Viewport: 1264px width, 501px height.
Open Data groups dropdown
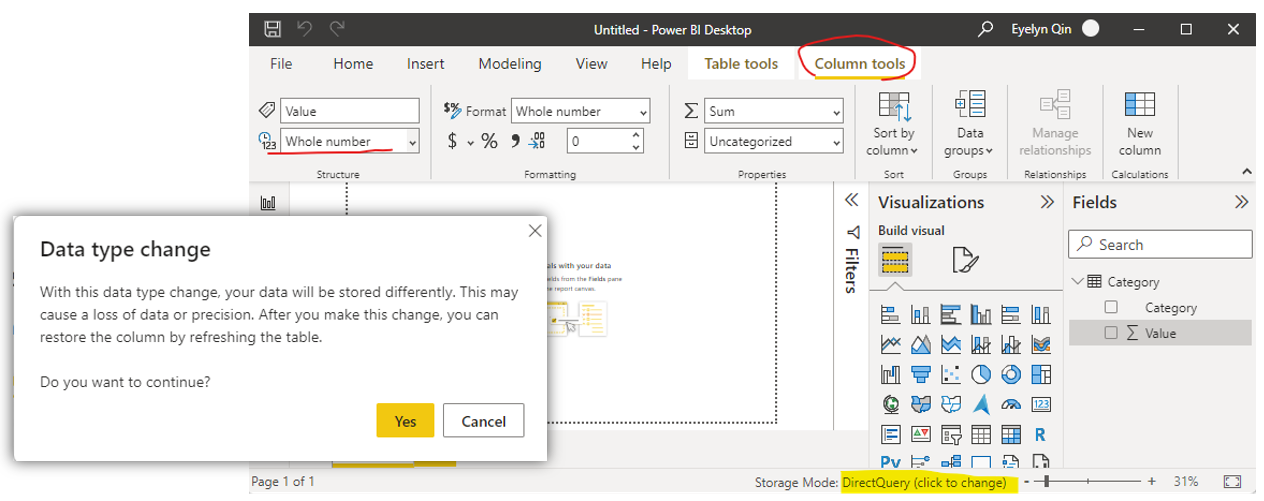tap(969, 127)
